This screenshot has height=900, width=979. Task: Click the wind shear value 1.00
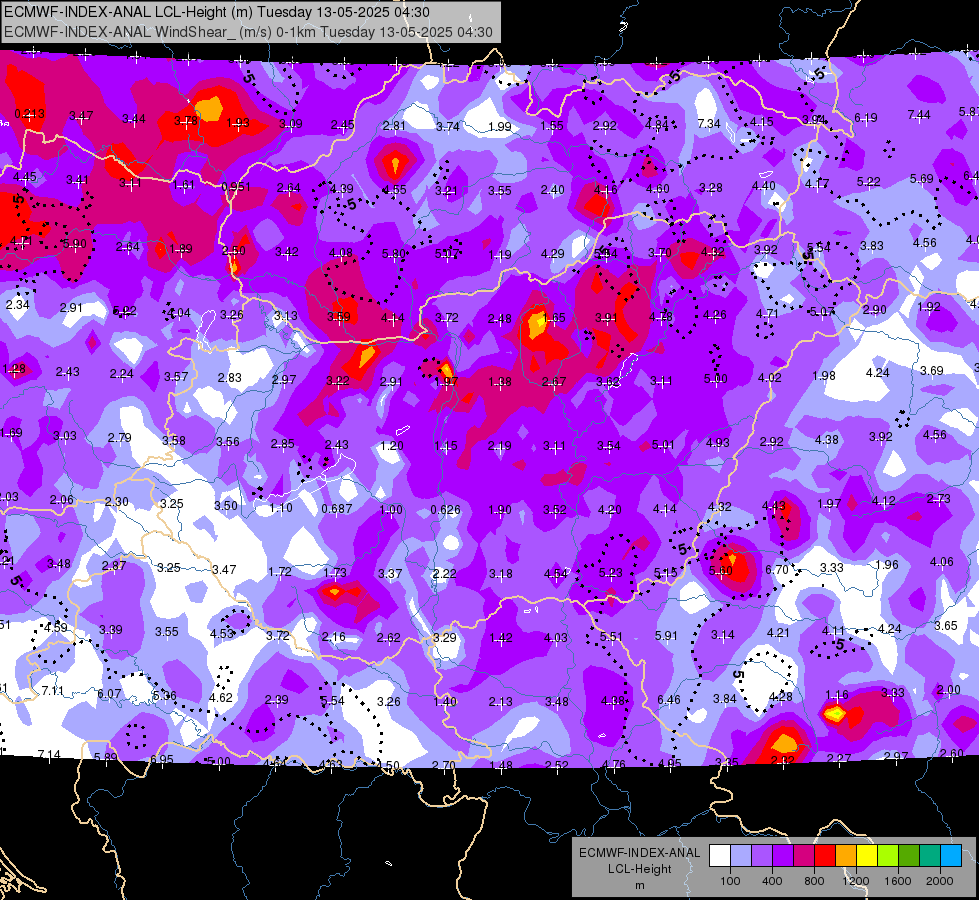tap(391, 510)
